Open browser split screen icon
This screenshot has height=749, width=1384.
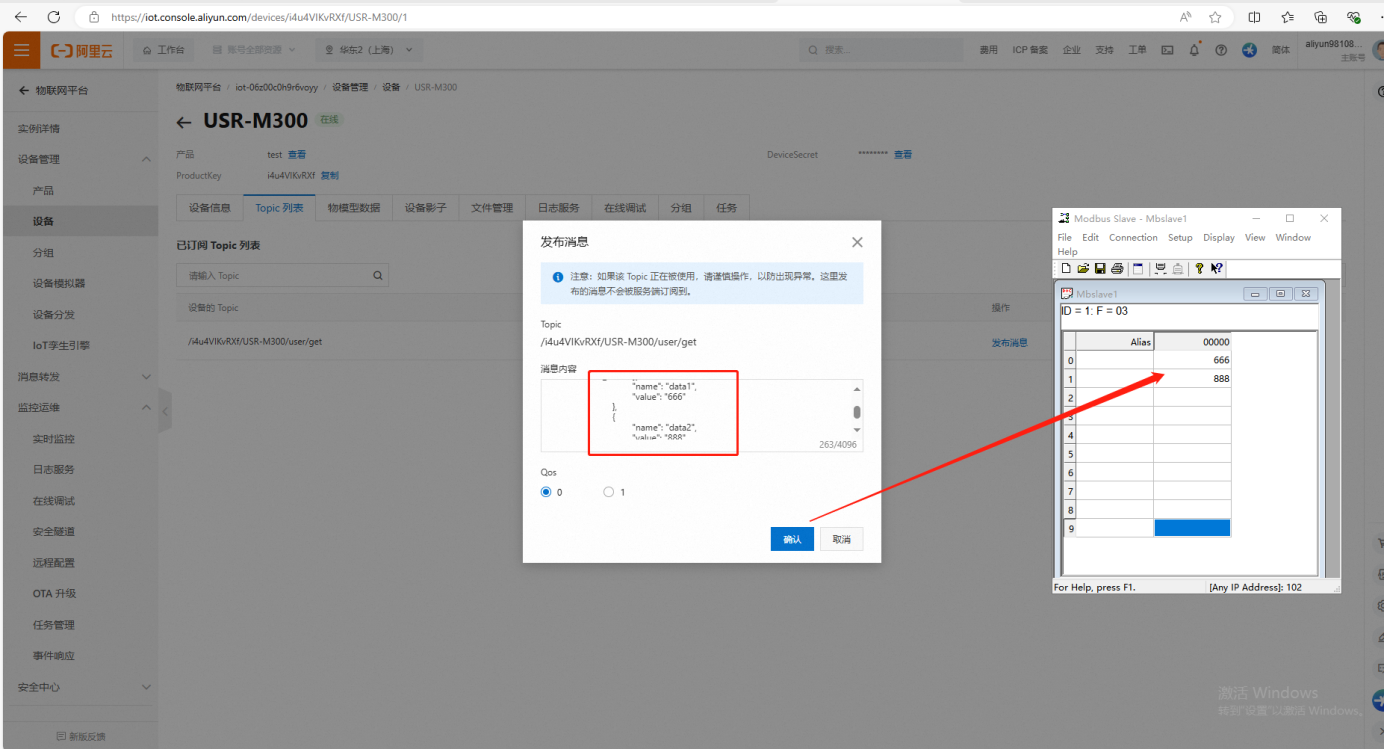click(1254, 17)
